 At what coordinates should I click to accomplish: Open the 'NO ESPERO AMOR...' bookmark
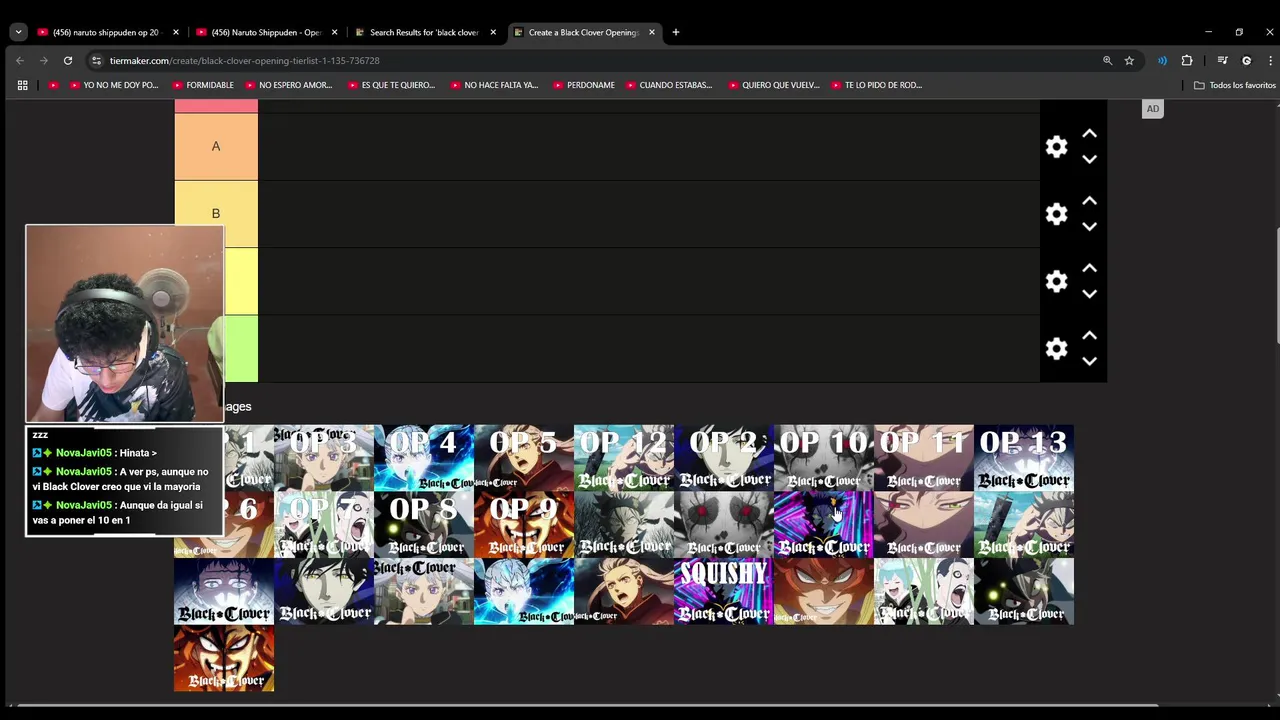288,85
